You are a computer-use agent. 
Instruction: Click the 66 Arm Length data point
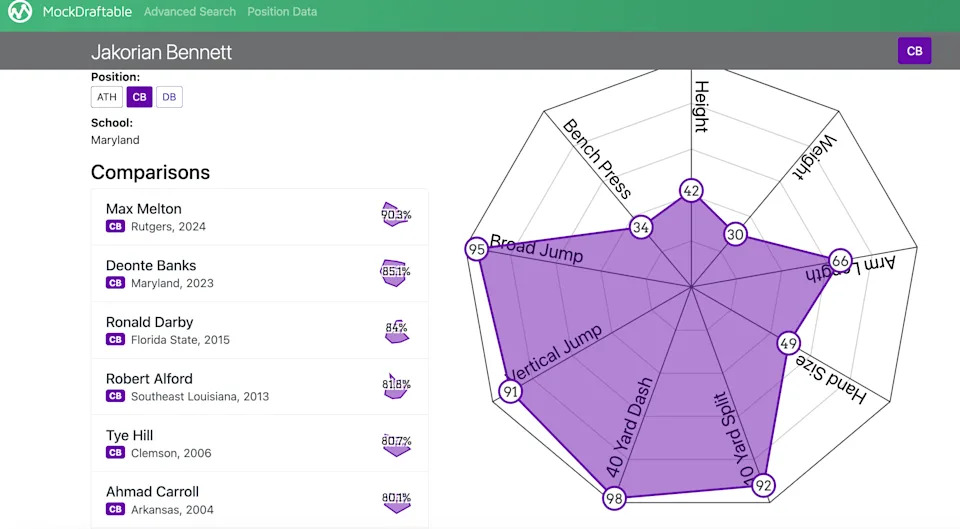point(840,262)
